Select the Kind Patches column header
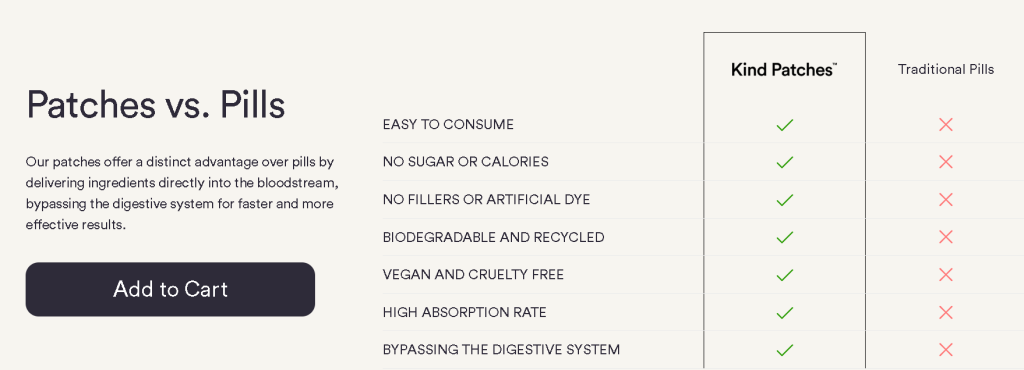 point(784,70)
